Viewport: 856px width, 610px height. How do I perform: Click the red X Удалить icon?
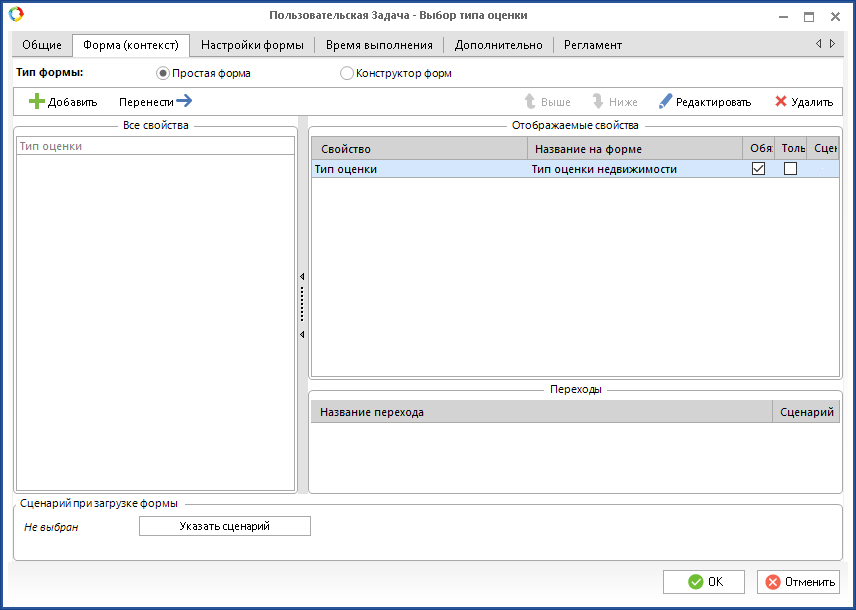coord(780,102)
